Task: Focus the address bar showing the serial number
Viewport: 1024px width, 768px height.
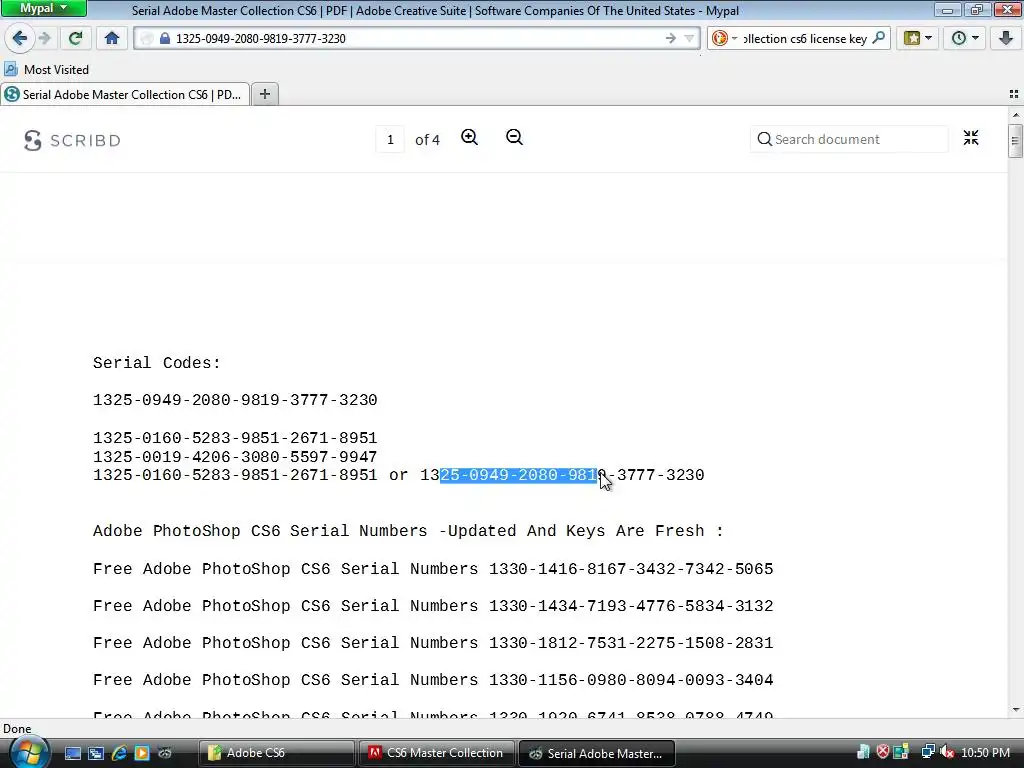Action: pyautogui.click(x=415, y=39)
